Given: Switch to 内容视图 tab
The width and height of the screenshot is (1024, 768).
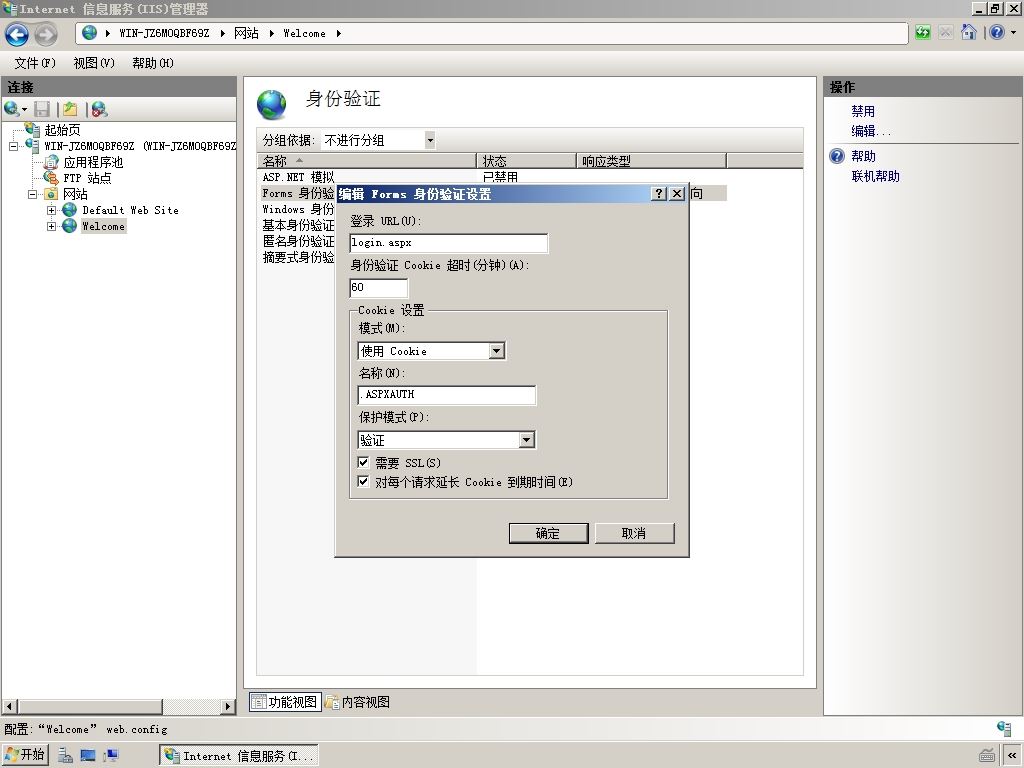Looking at the screenshot, I should tap(358, 702).
